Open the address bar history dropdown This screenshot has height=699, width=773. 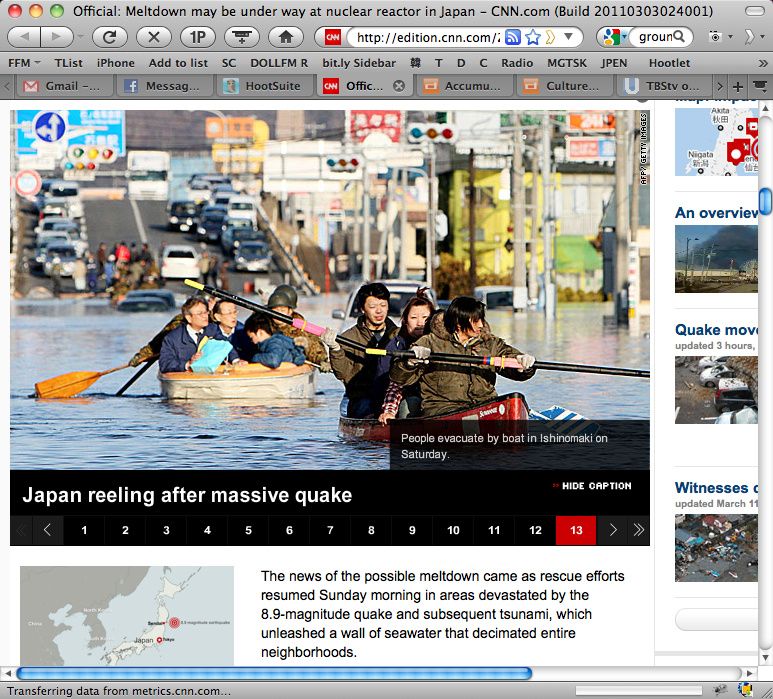point(568,36)
